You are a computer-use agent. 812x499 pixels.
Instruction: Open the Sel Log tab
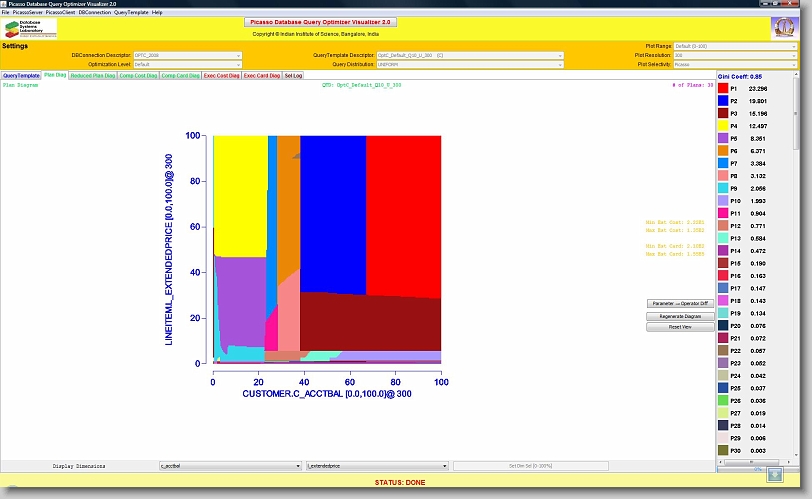293,75
